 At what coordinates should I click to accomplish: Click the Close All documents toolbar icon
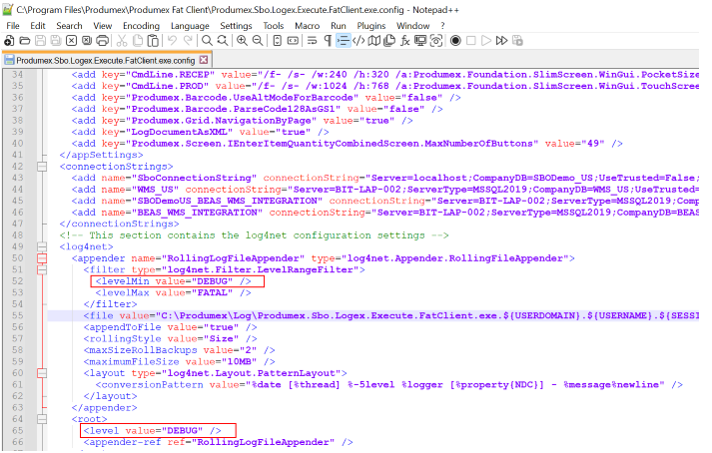tap(87, 41)
